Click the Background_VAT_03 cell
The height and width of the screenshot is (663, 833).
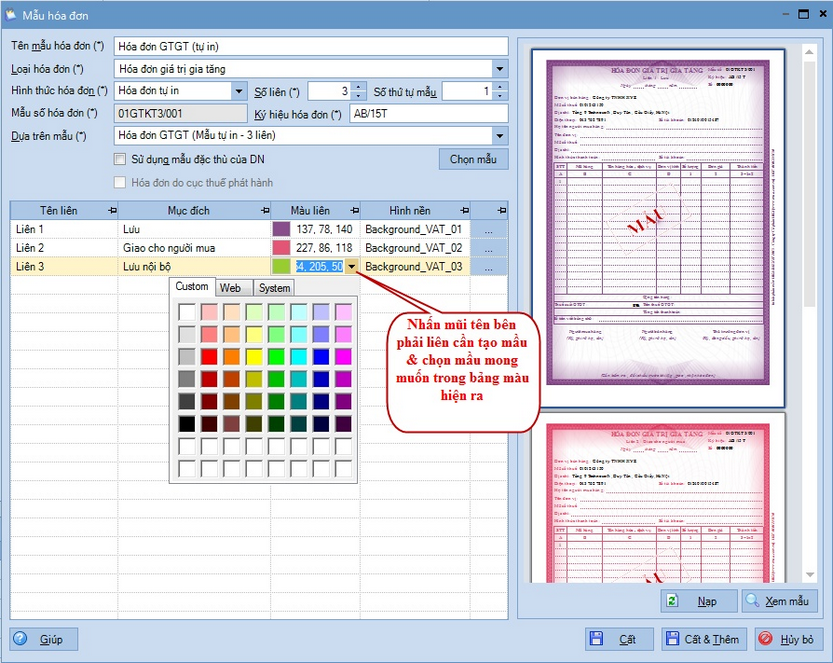pos(415,267)
